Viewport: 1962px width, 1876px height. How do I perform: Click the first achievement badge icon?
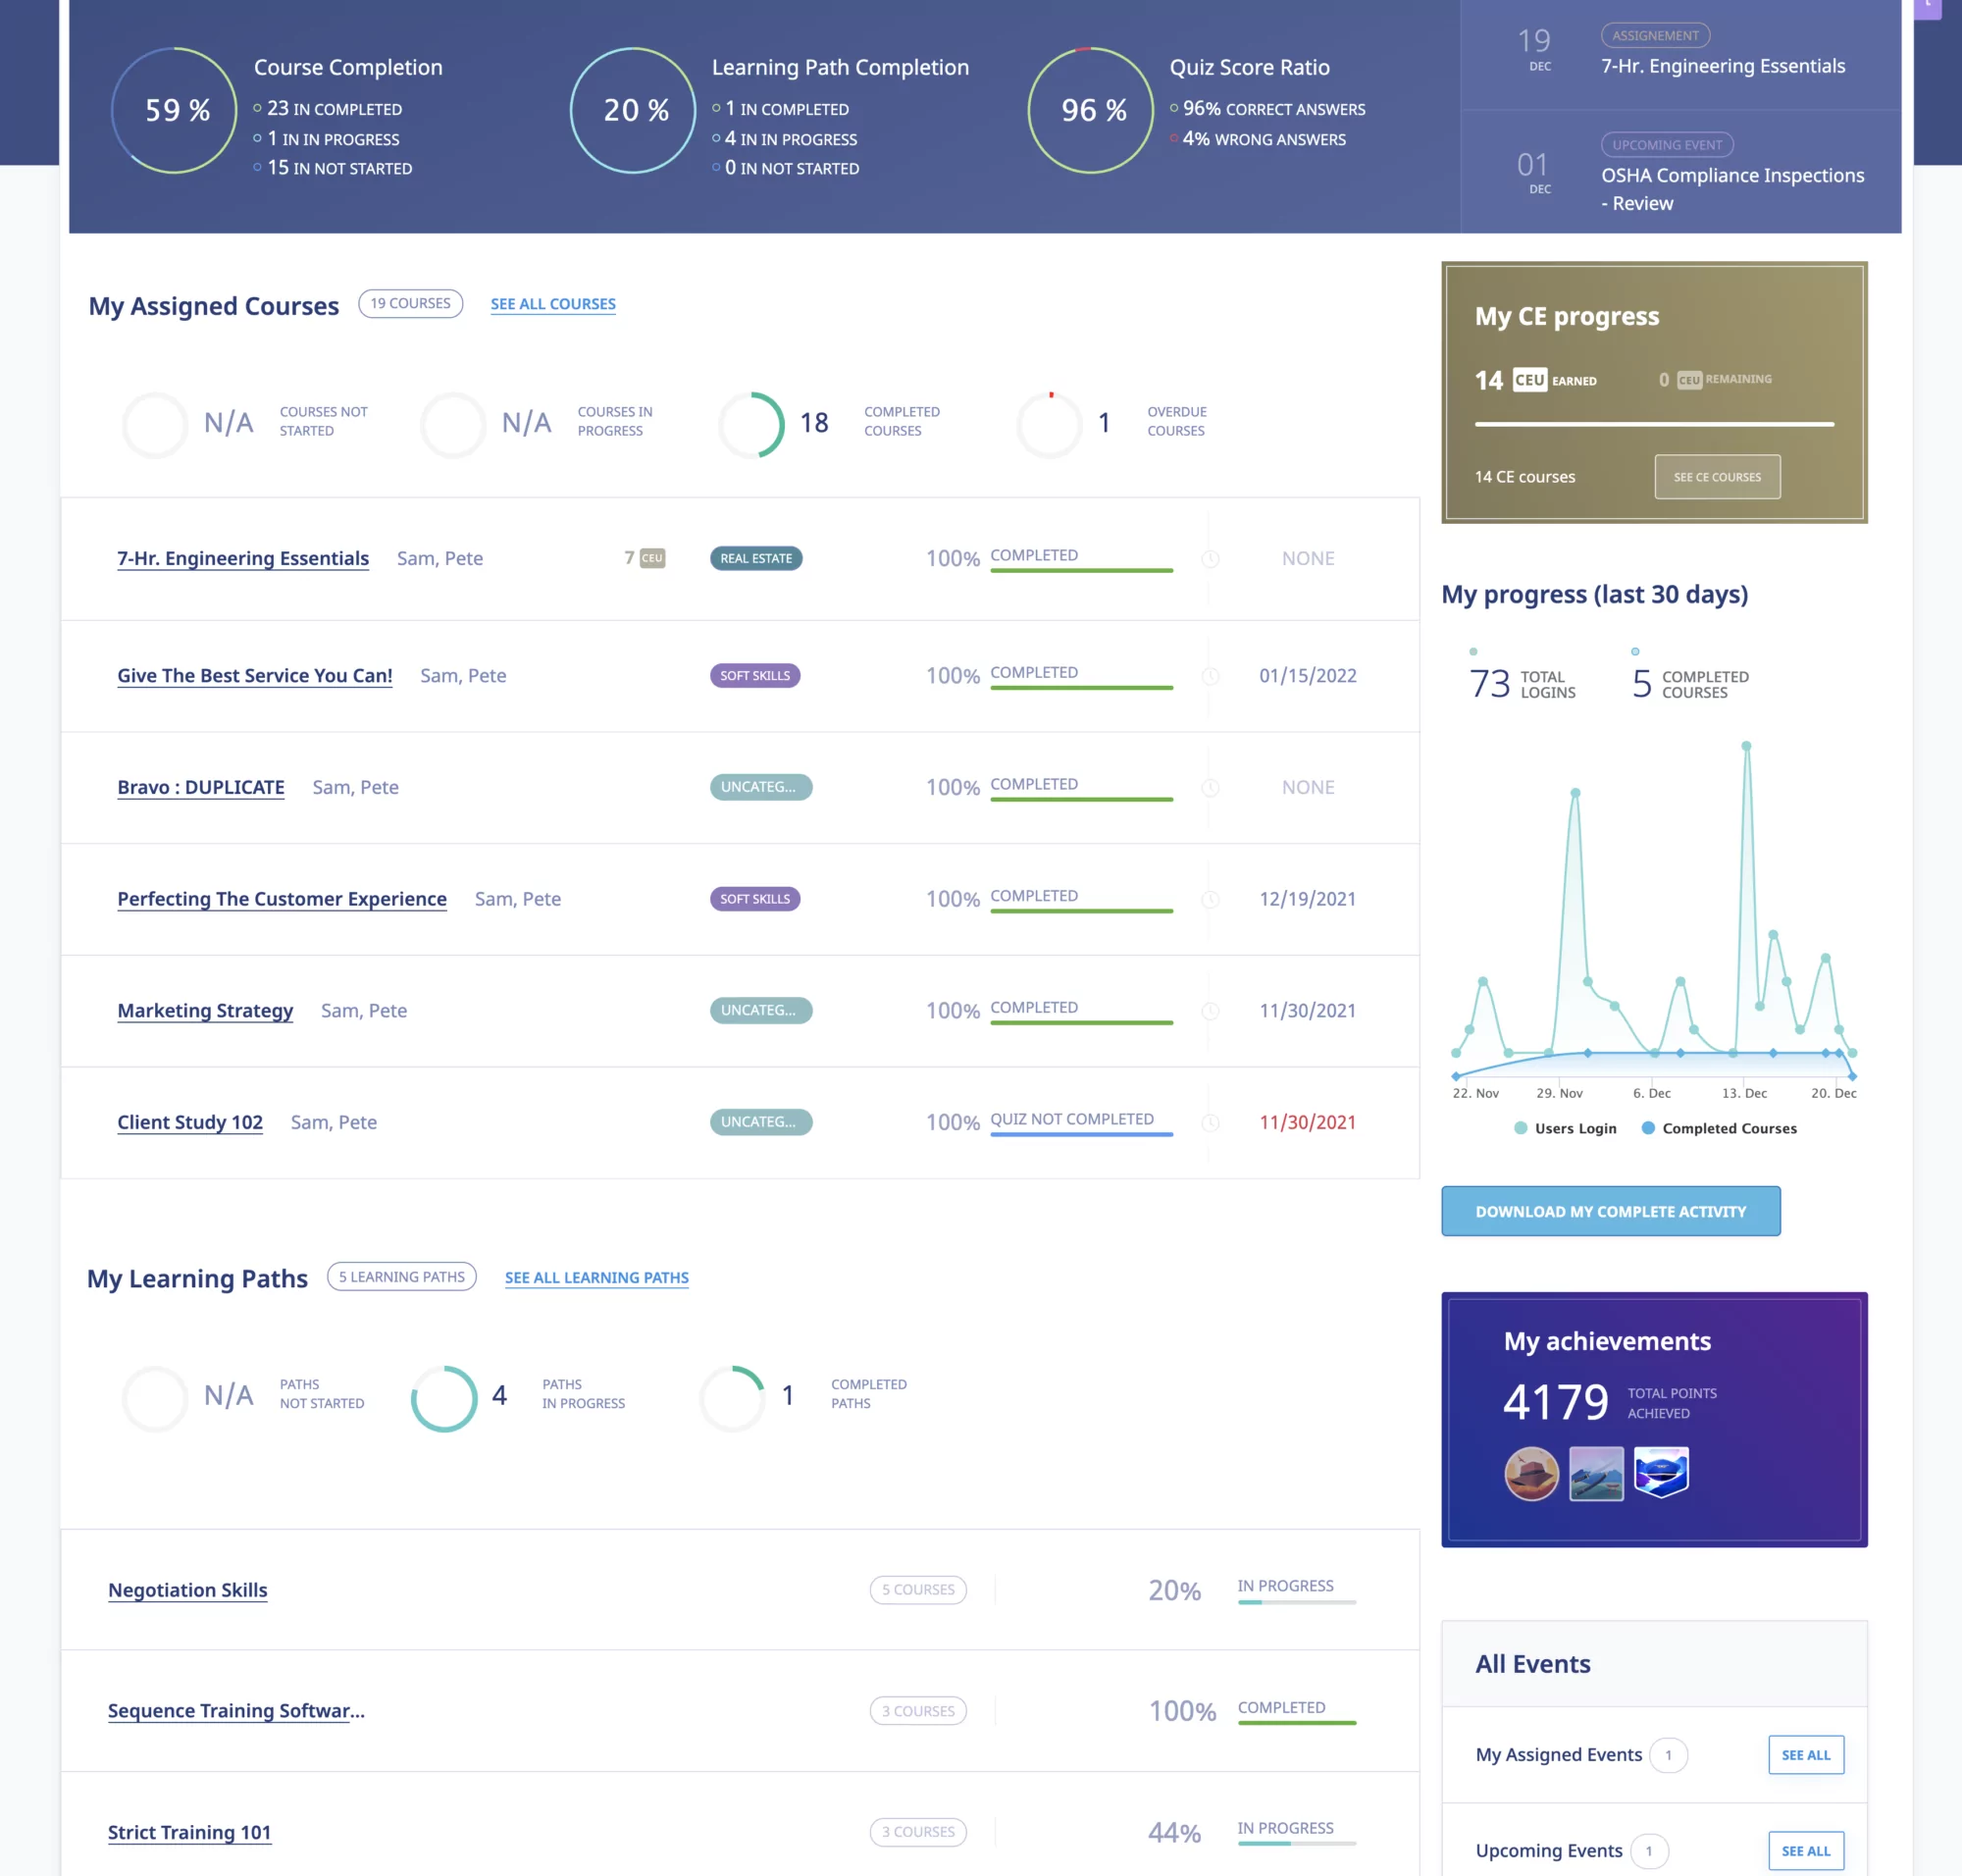click(x=1529, y=1472)
